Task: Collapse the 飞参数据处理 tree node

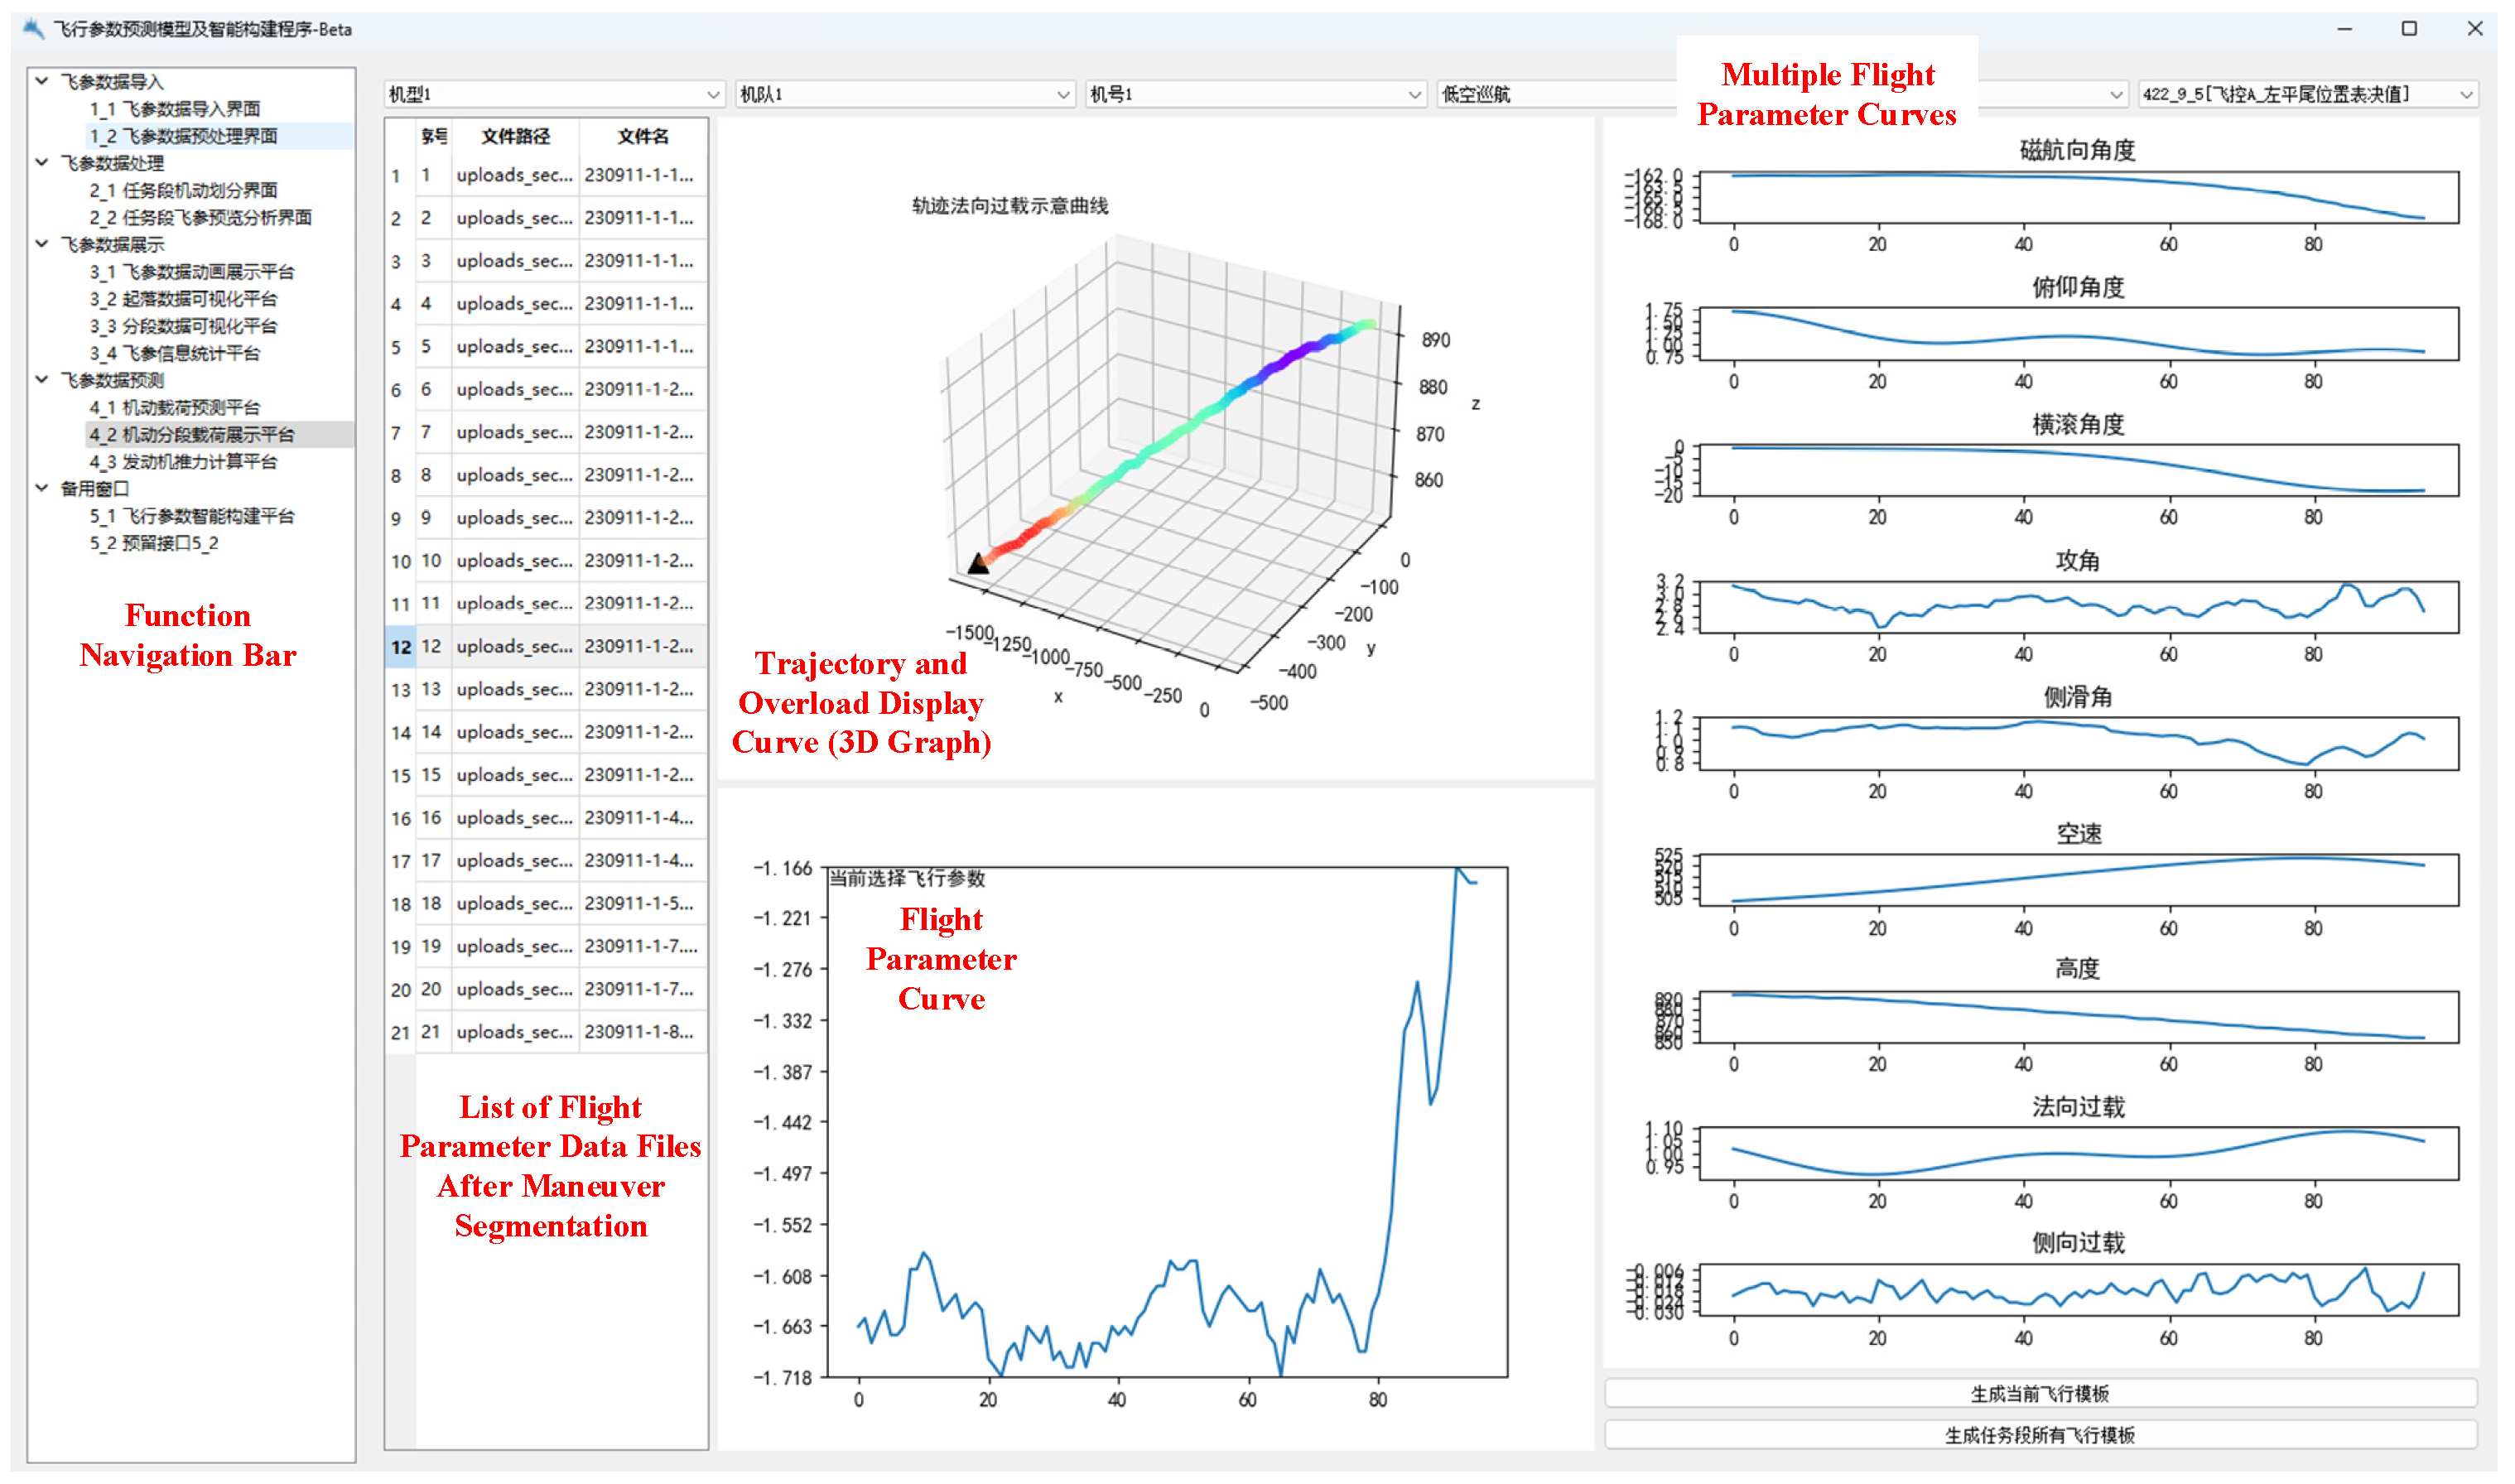Action: coord(42,162)
